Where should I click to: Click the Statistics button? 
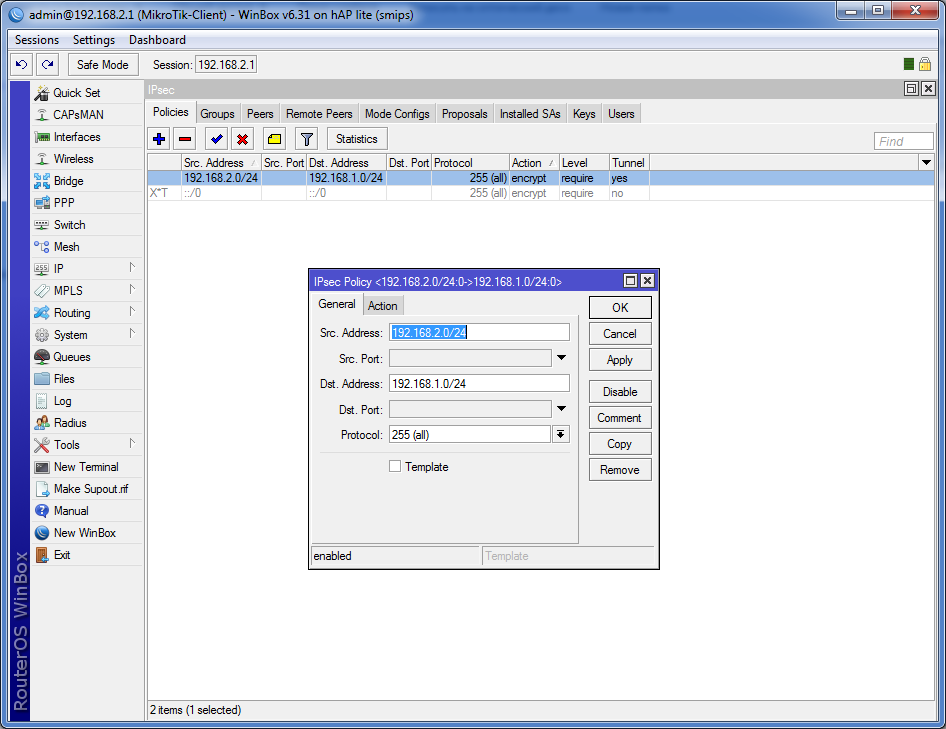pos(357,139)
